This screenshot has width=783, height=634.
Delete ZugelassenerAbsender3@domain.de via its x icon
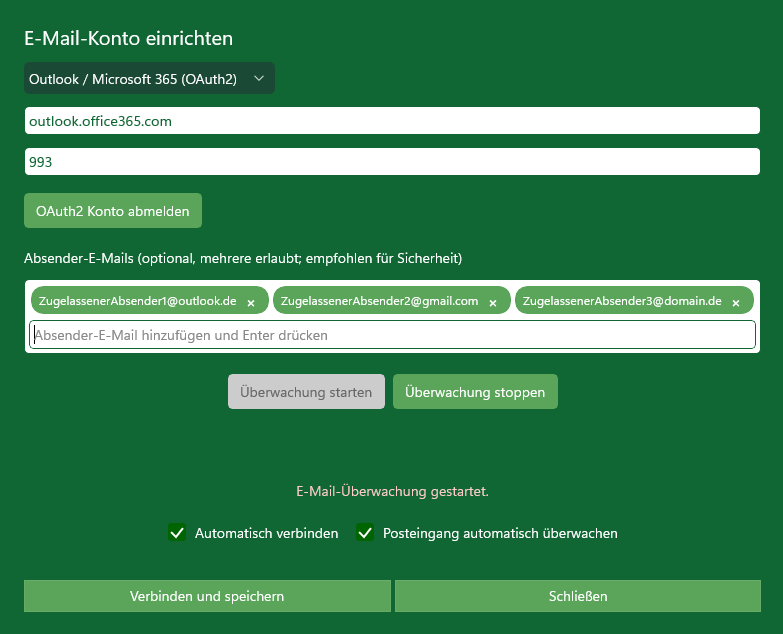click(x=737, y=302)
